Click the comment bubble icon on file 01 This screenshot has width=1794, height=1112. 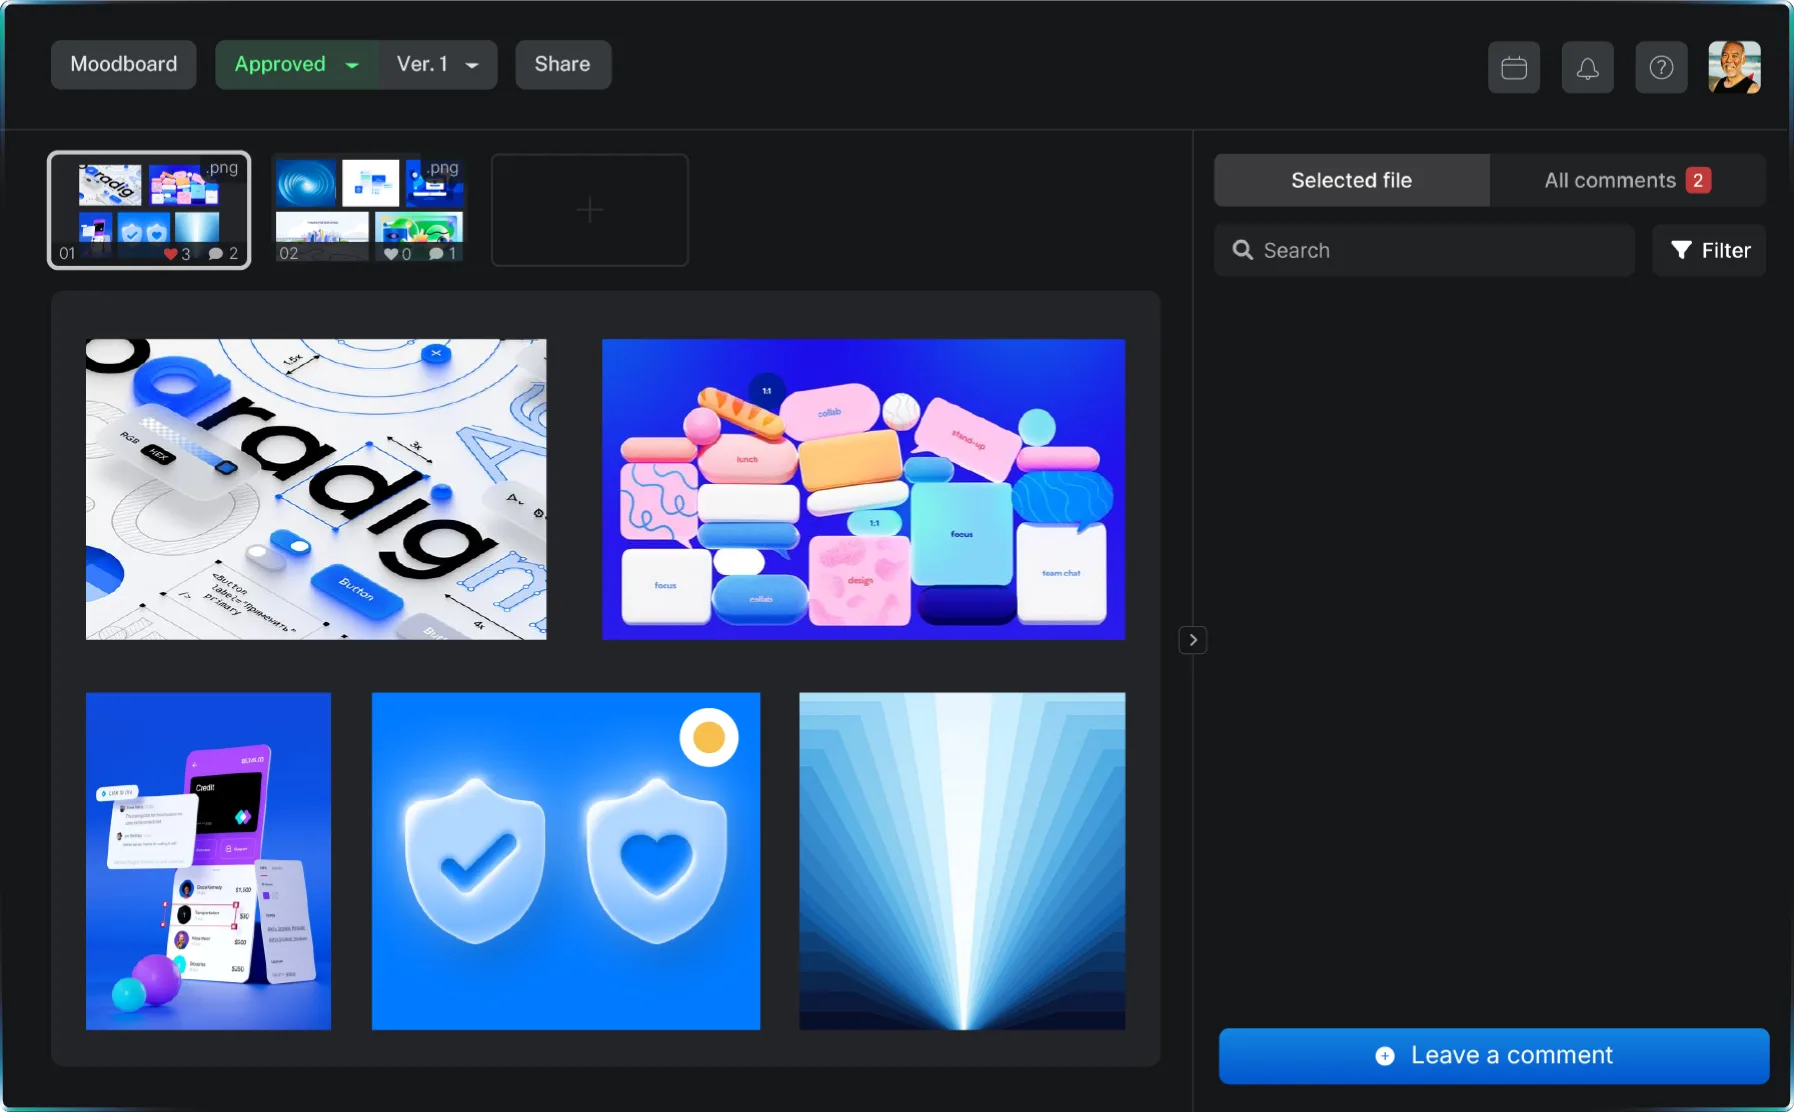coord(215,254)
